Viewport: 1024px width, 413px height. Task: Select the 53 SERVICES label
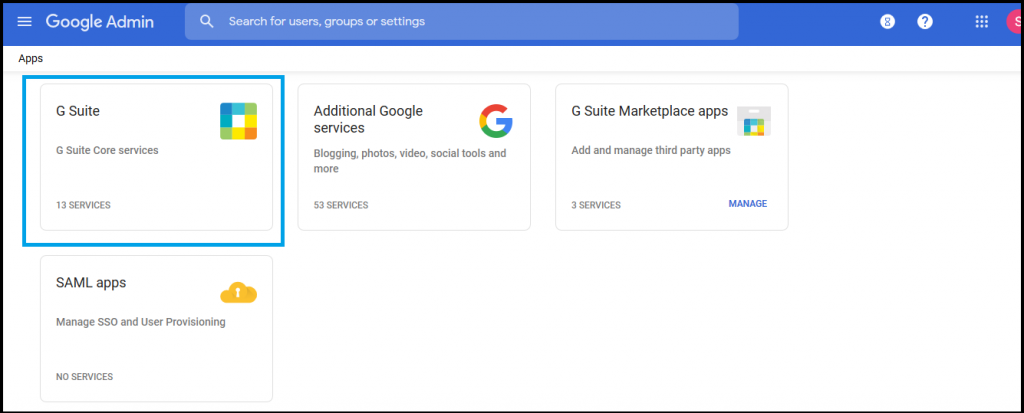pos(341,205)
